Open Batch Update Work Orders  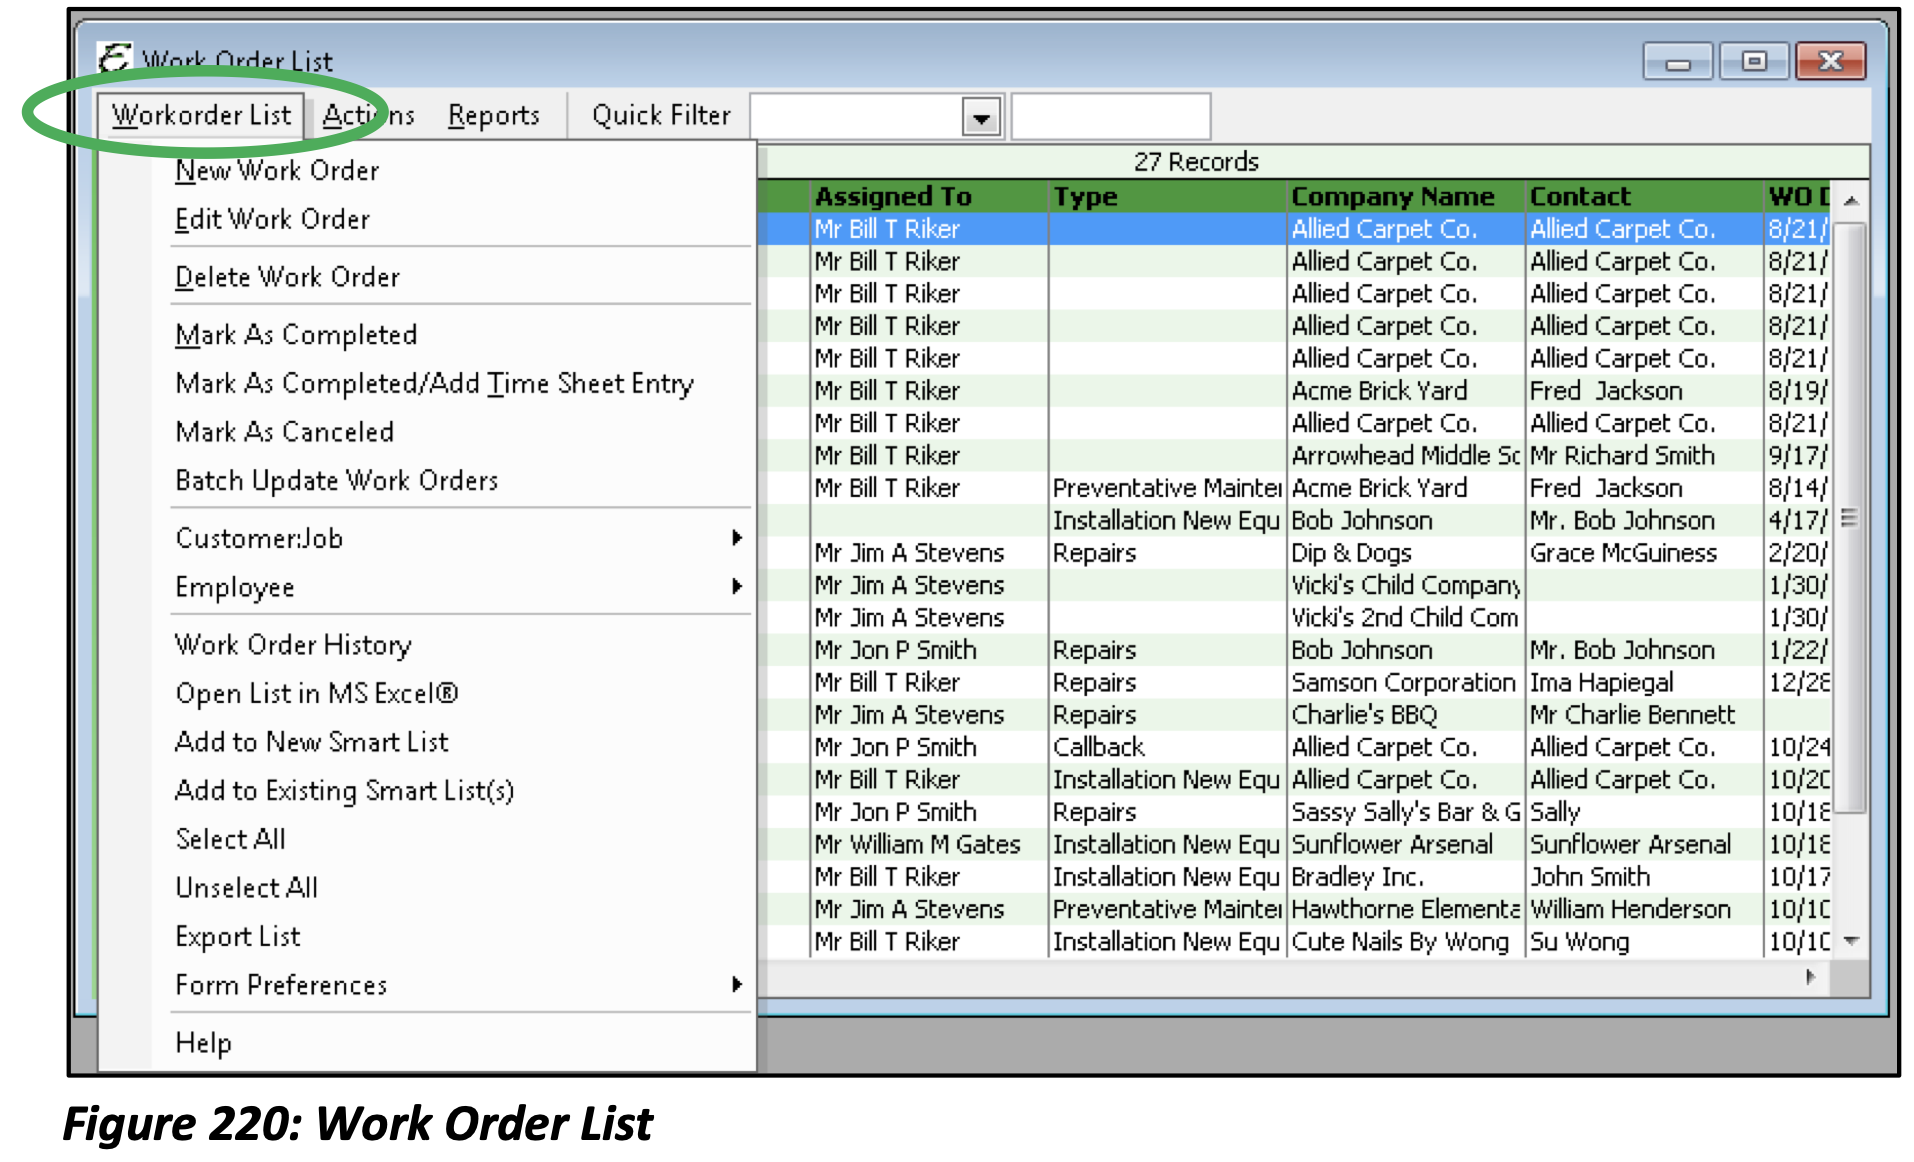pos(337,480)
